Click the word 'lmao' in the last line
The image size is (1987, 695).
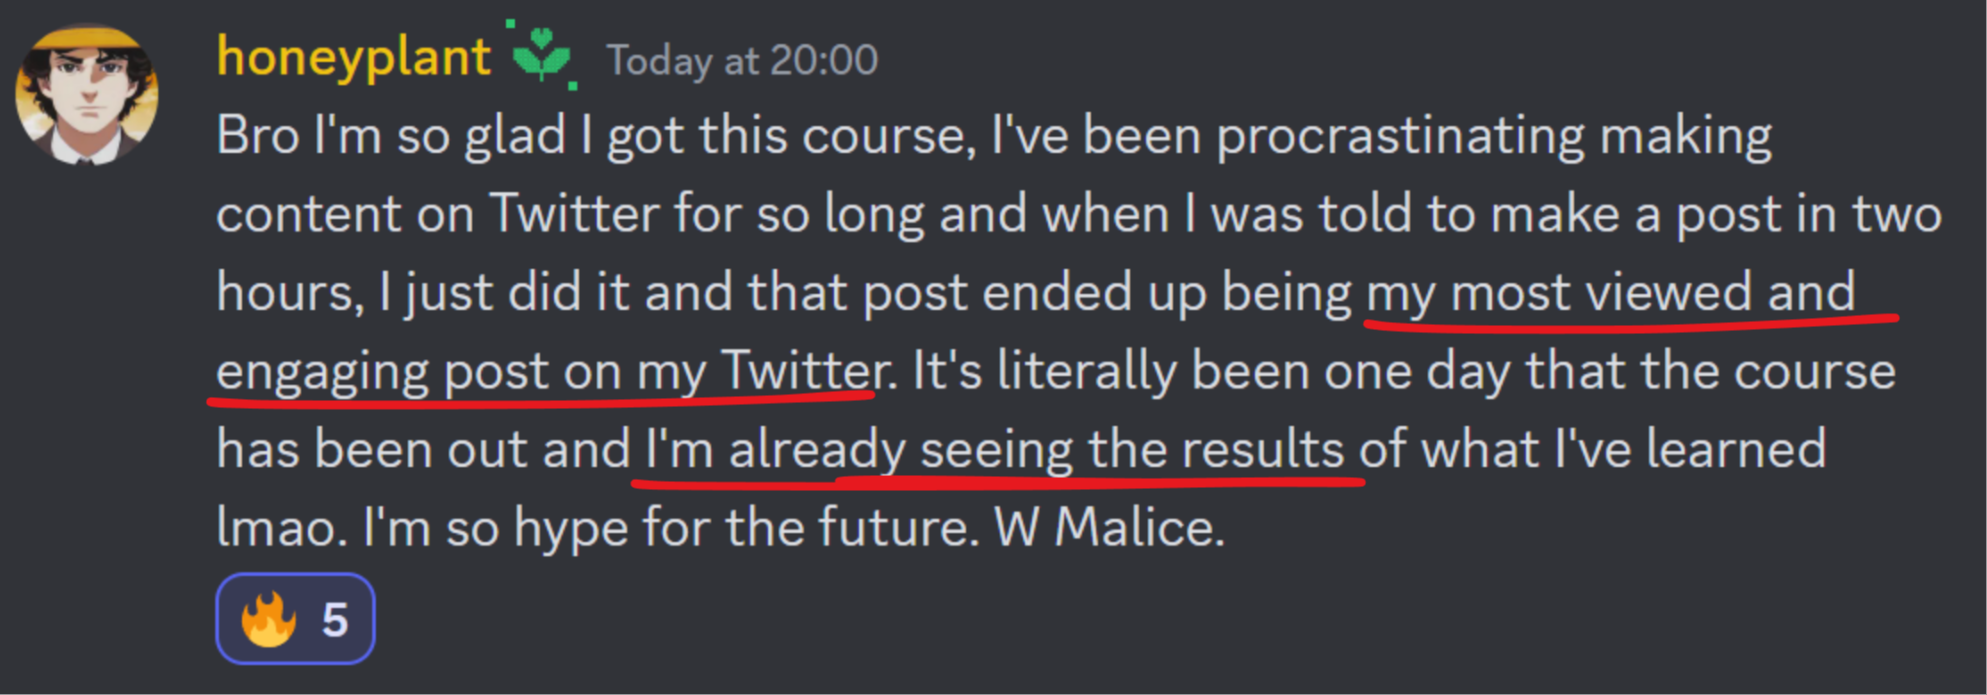point(280,527)
